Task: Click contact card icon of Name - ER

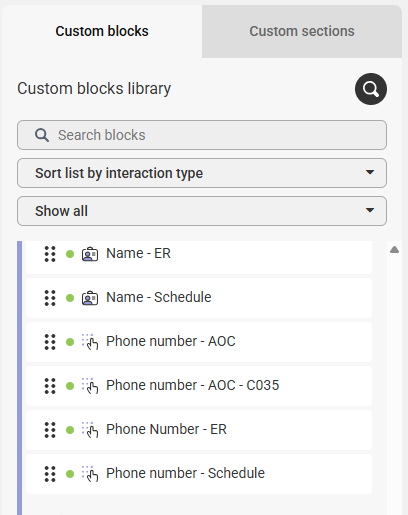Action: [x=90, y=254]
